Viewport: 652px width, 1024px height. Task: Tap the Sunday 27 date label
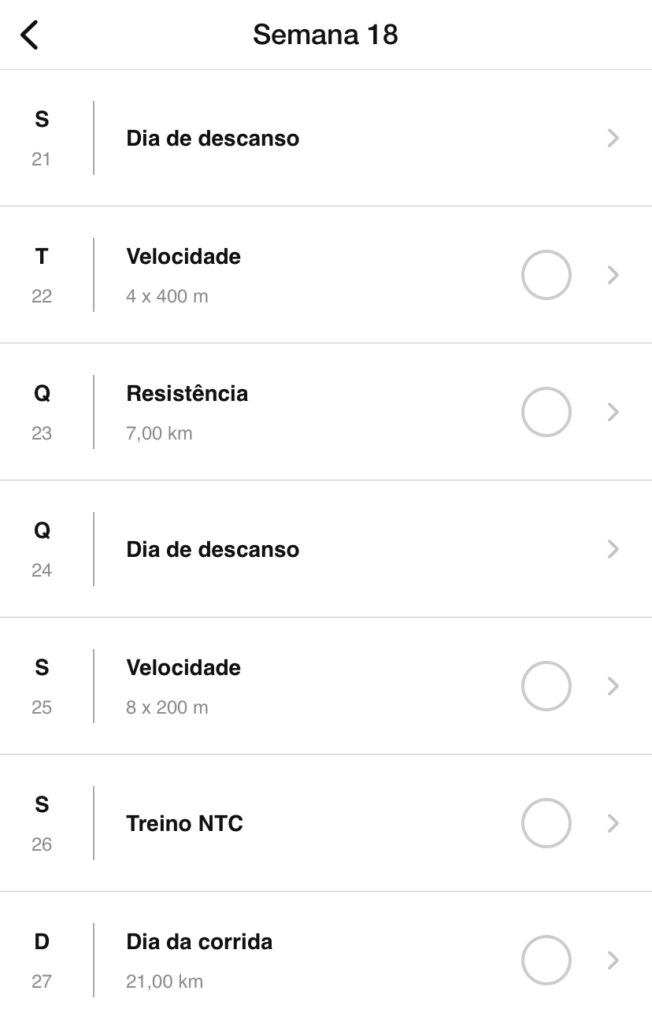(41, 960)
